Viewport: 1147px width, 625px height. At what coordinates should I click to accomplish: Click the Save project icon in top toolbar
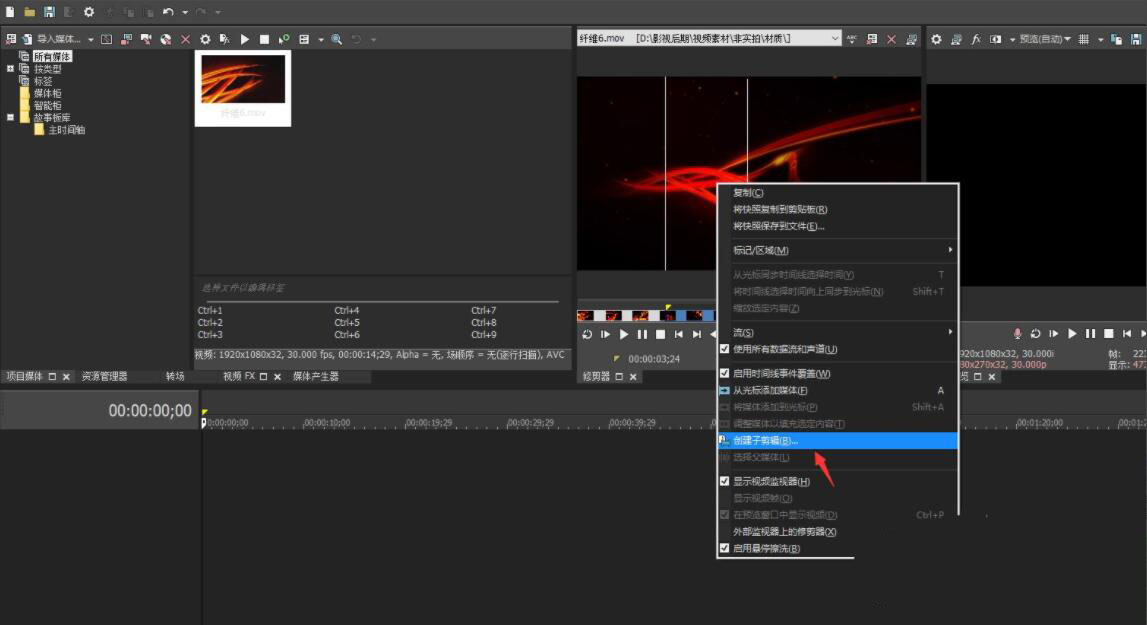(49, 12)
